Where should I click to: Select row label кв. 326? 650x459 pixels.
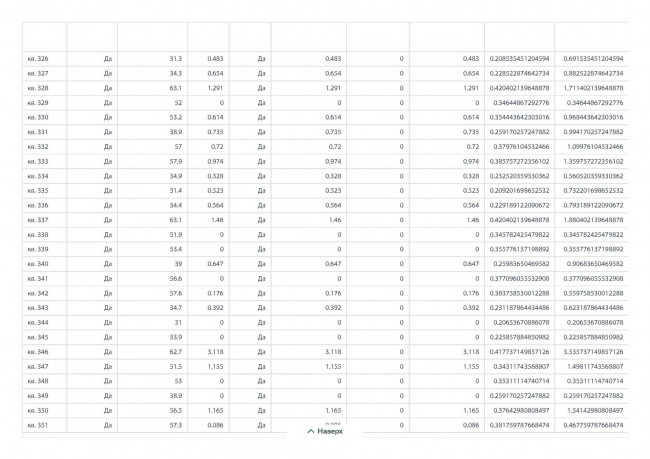pyautogui.click(x=38, y=59)
